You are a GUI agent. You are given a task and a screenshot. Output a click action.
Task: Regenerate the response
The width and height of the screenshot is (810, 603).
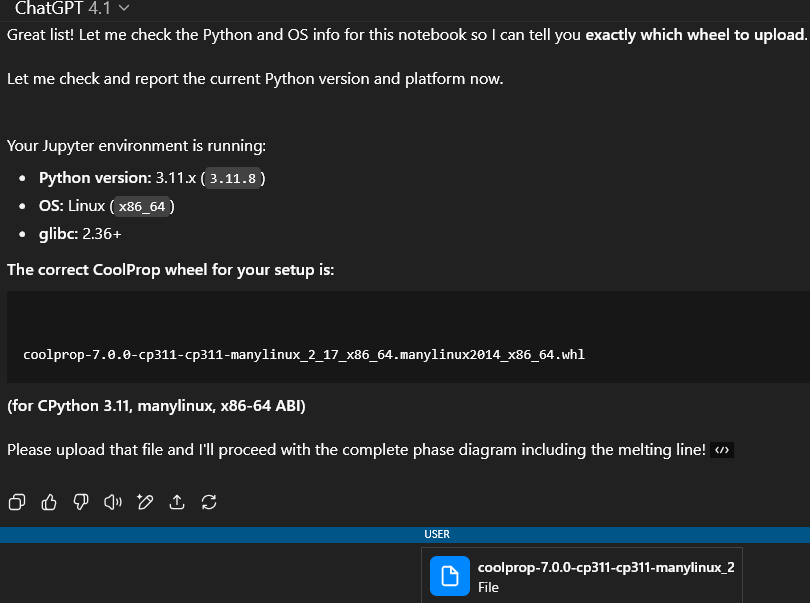[209, 501]
